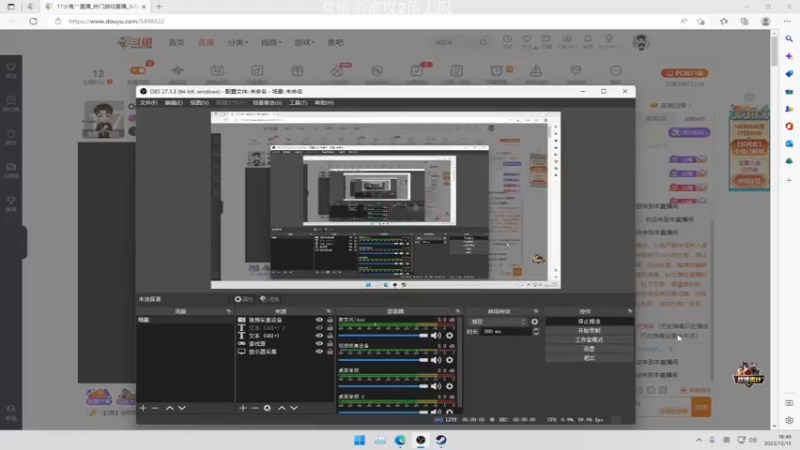Open user avatar in Douyu header
Image resolution: width=800 pixels, height=450 pixels.
pos(641,42)
